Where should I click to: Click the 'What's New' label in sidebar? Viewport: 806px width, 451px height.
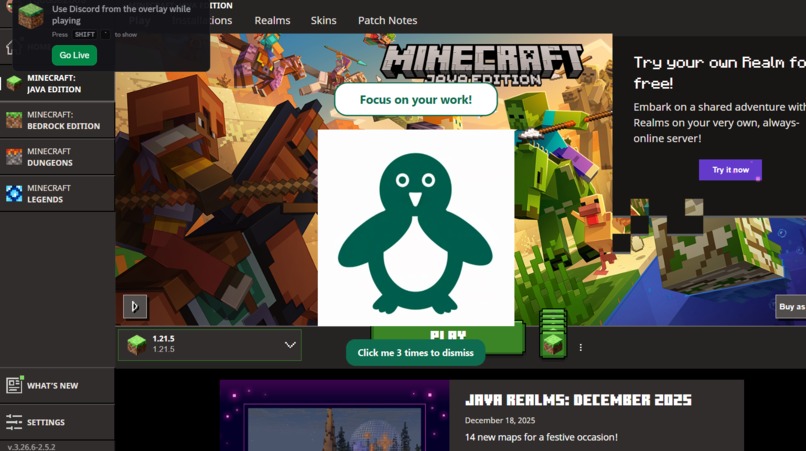pyautogui.click(x=52, y=386)
